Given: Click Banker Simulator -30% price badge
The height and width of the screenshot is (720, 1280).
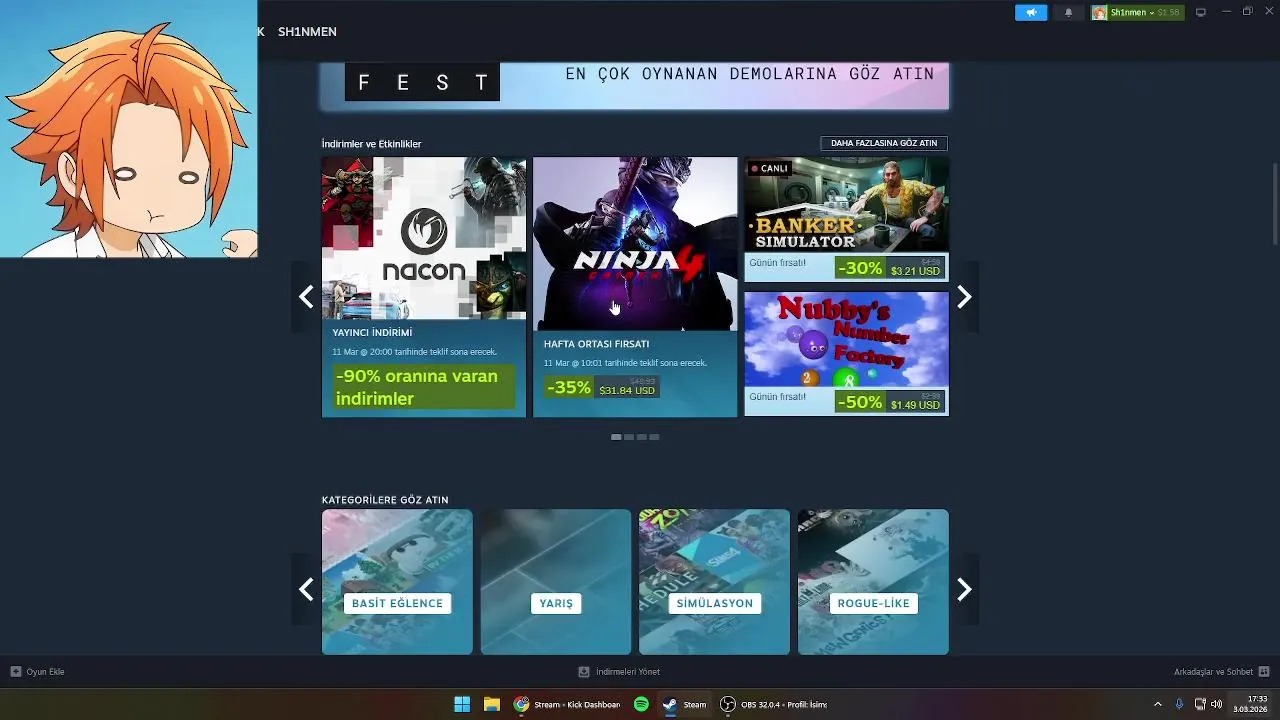Looking at the screenshot, I should tap(890, 268).
